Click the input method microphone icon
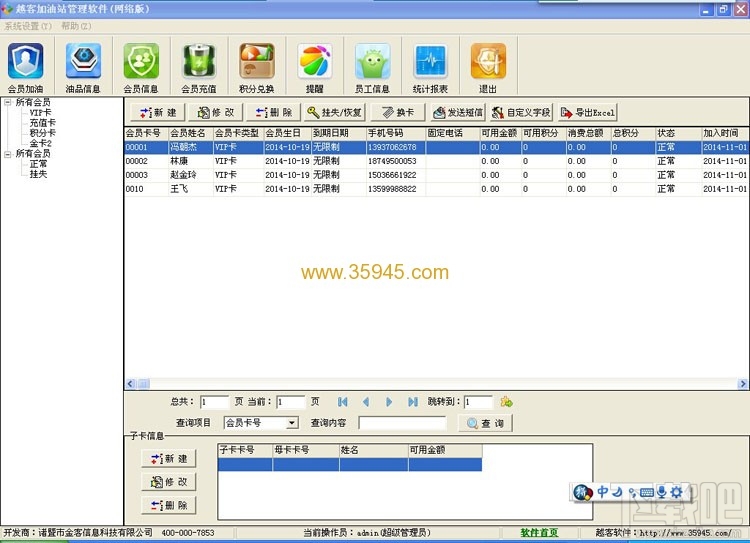Viewport: 750px width, 543px height. click(662, 492)
